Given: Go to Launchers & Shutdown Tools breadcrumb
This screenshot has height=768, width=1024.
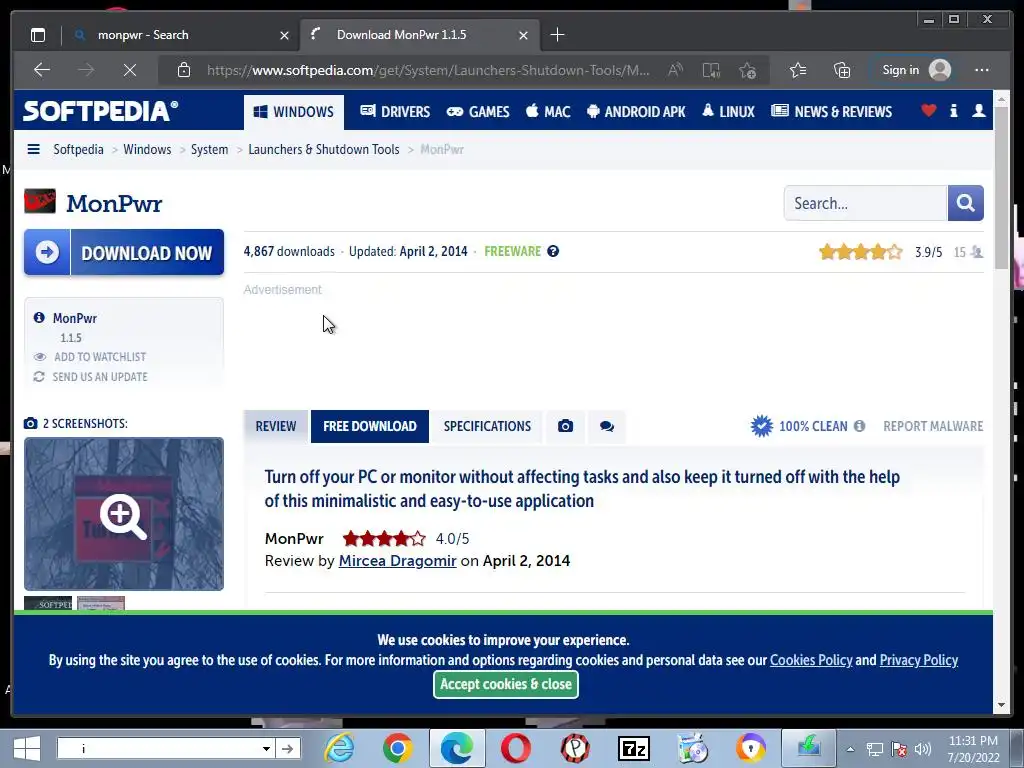Looking at the screenshot, I should [x=323, y=149].
